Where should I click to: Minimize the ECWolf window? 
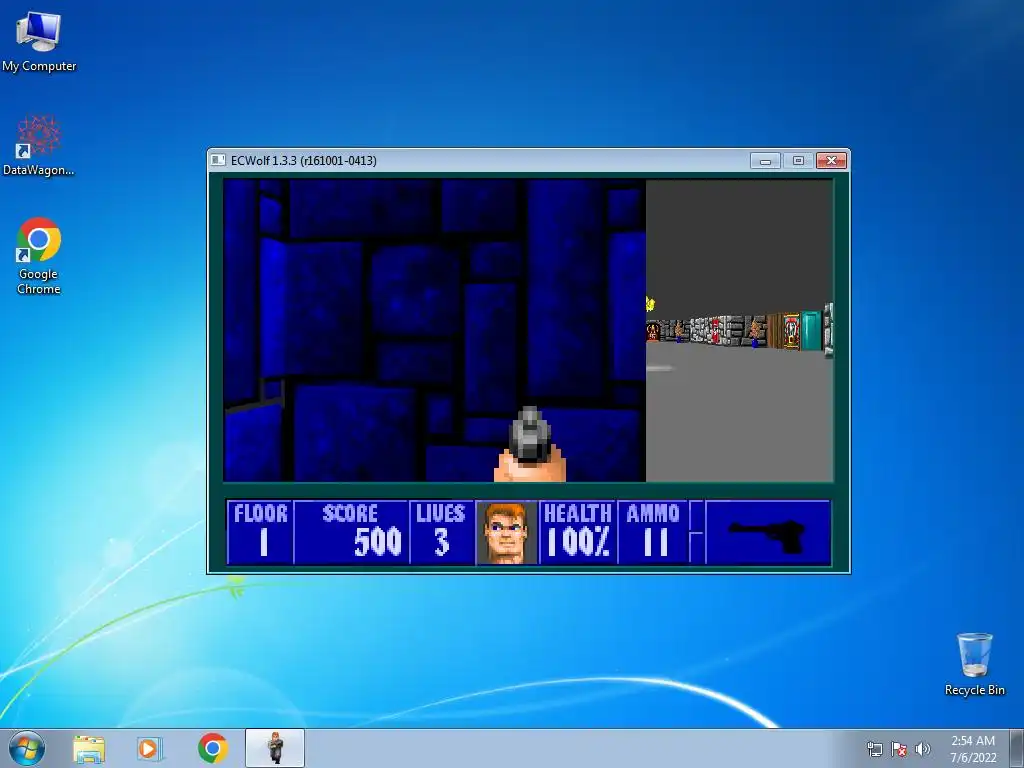765,161
